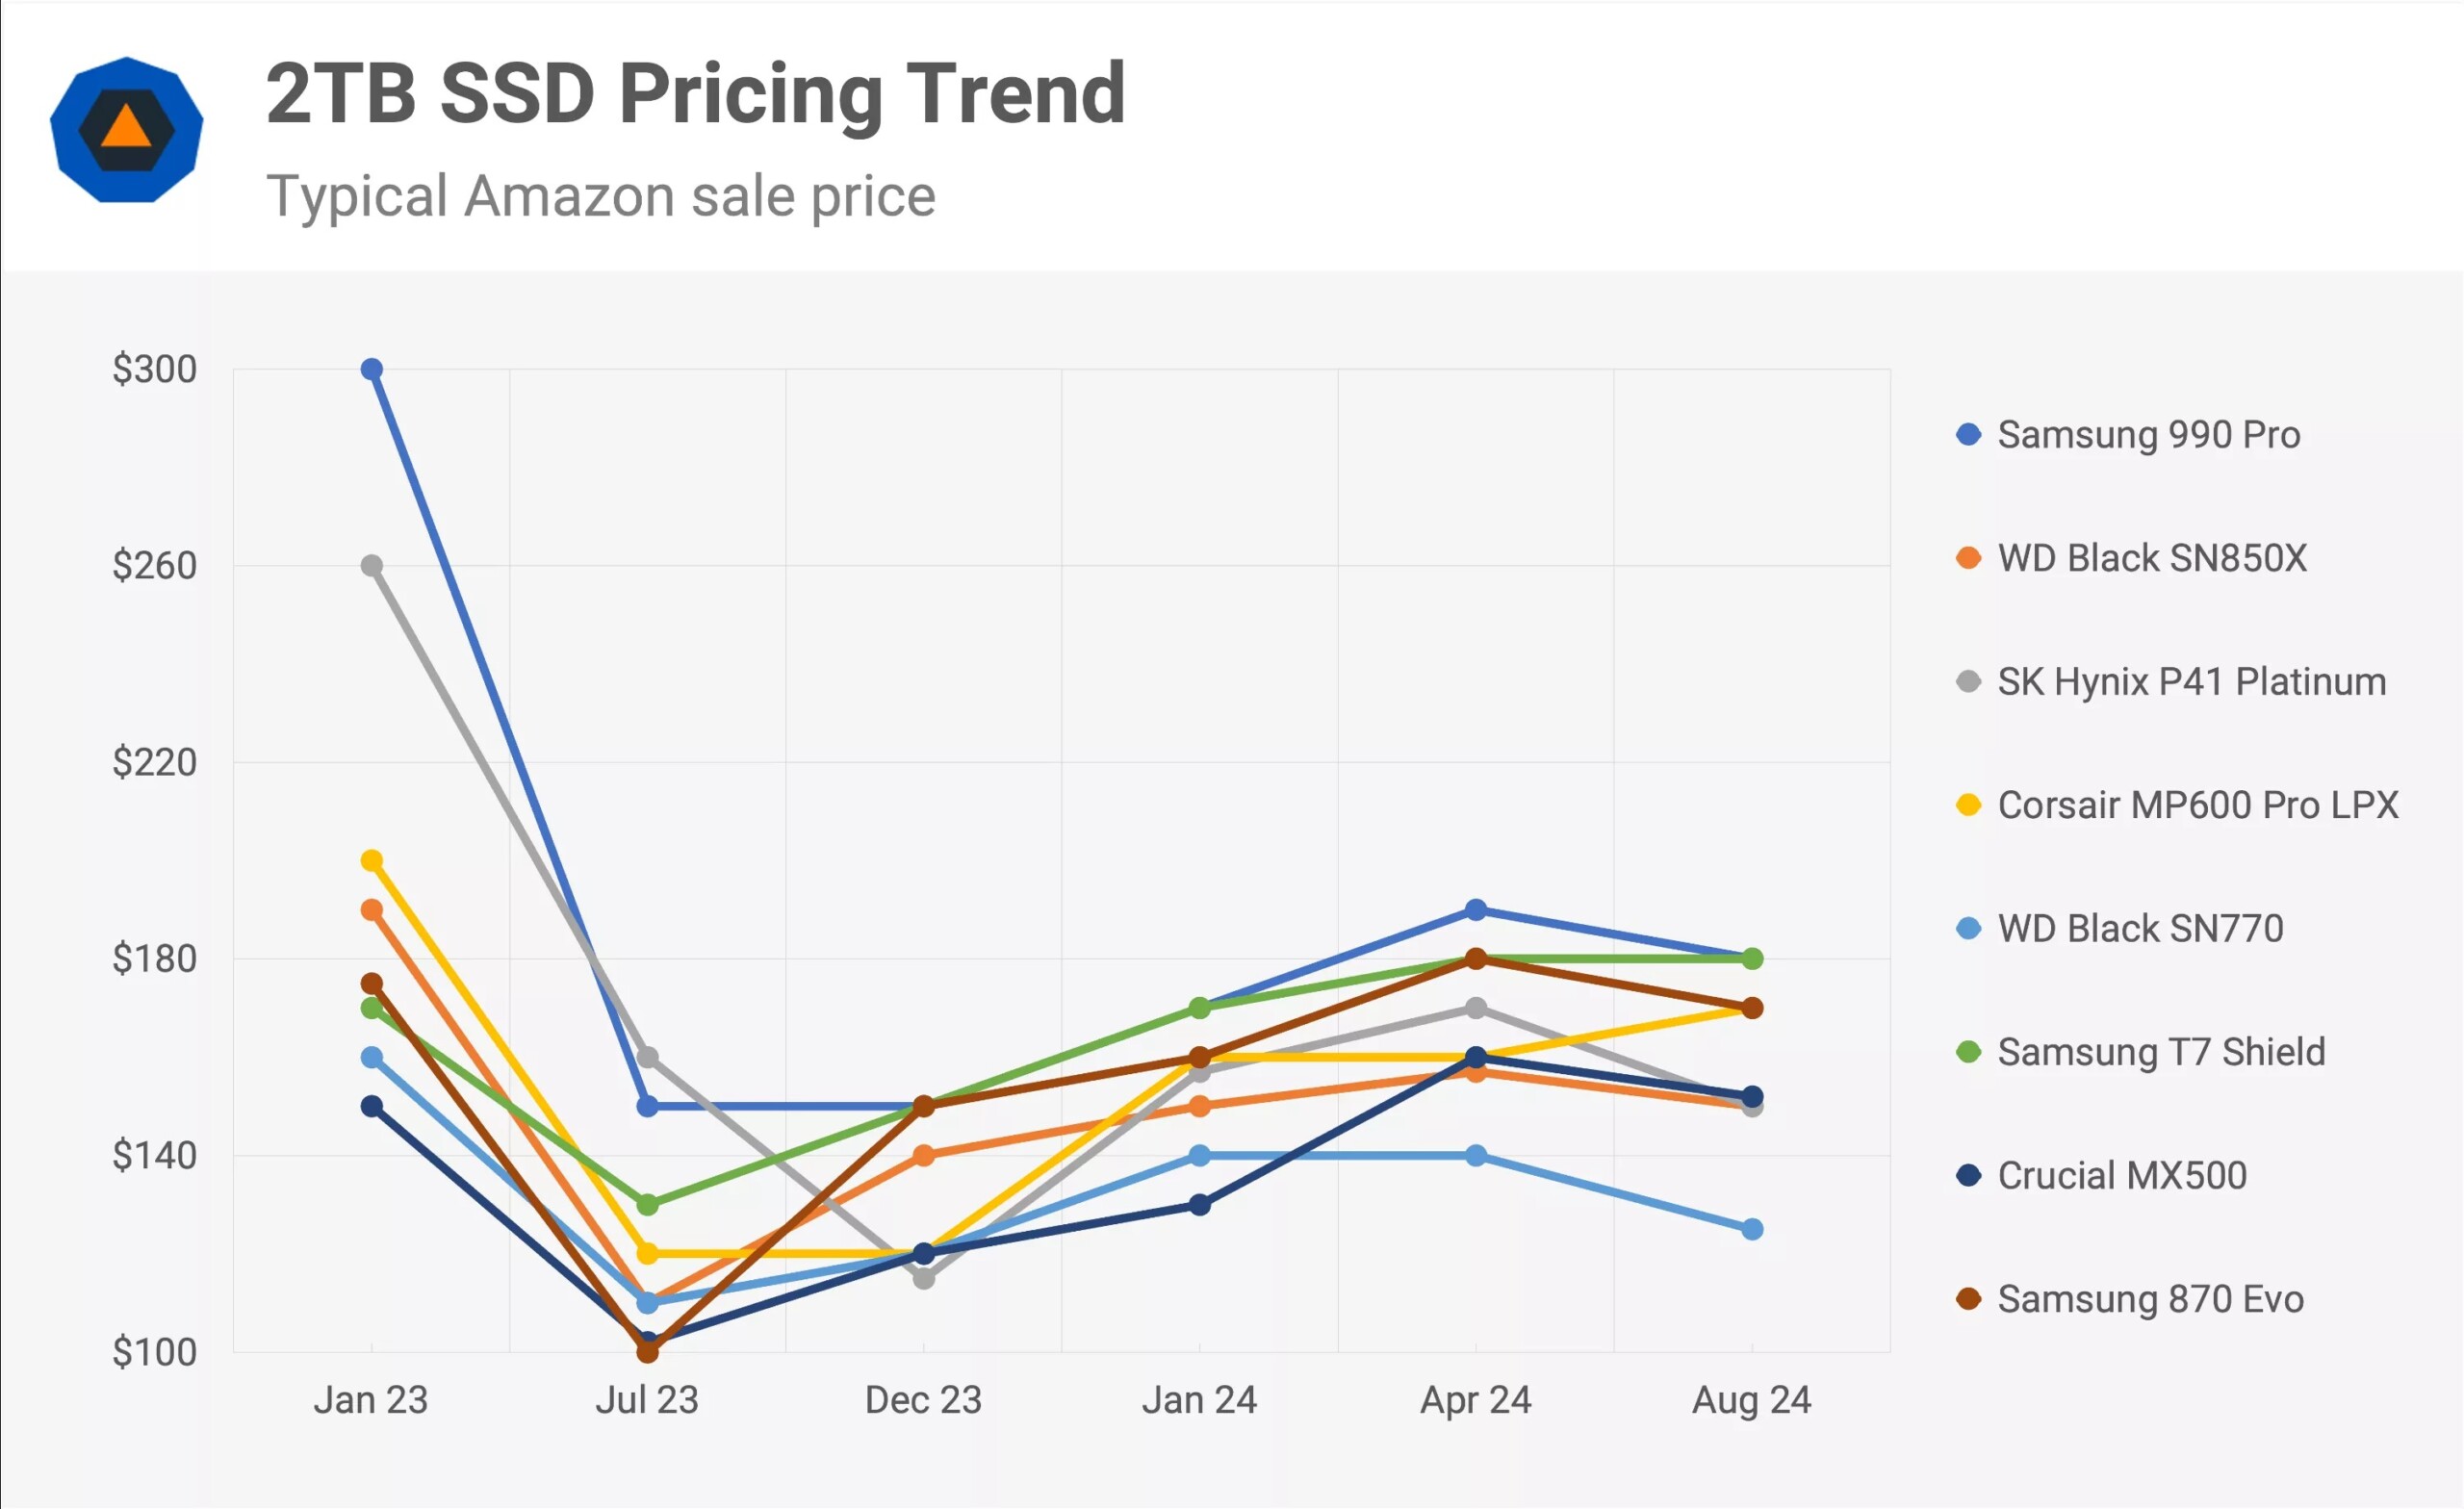
Task: Click the orange WD Black SN850X legend marker
Action: click(1968, 558)
